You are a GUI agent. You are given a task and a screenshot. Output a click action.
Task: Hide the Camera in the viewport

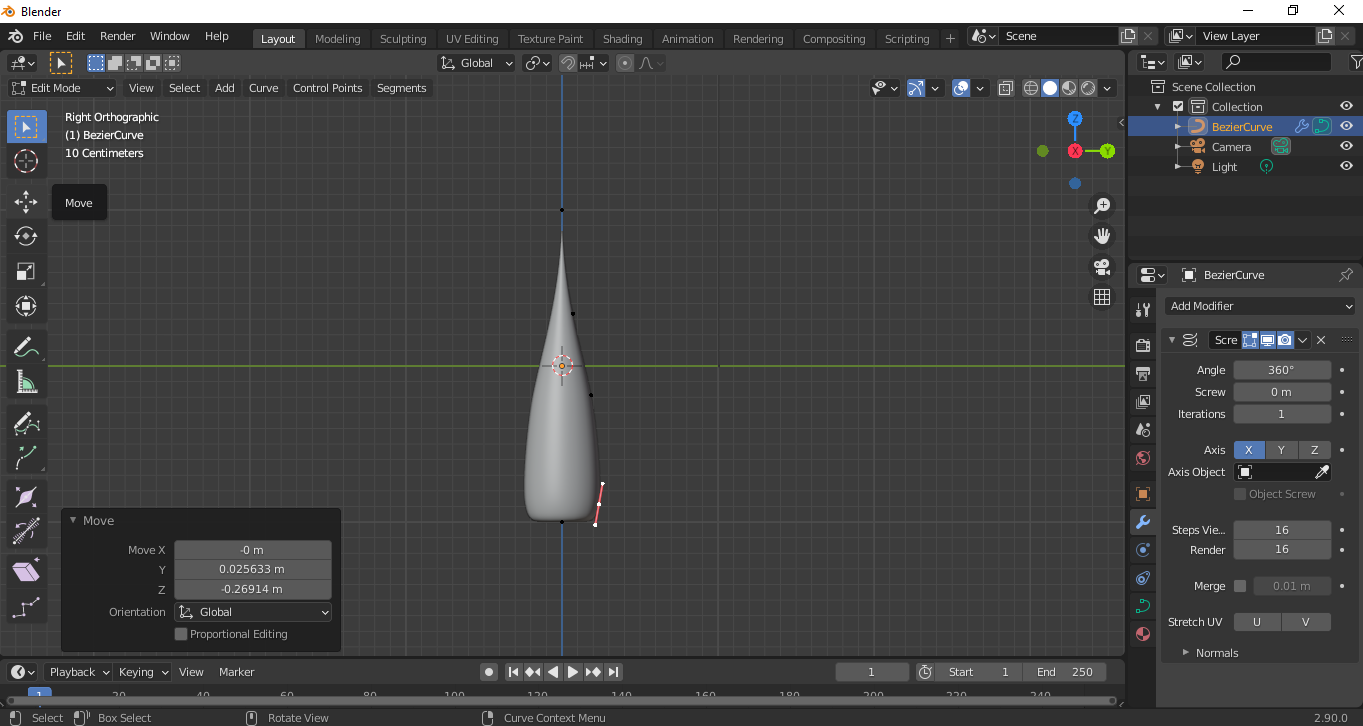pyautogui.click(x=1346, y=146)
